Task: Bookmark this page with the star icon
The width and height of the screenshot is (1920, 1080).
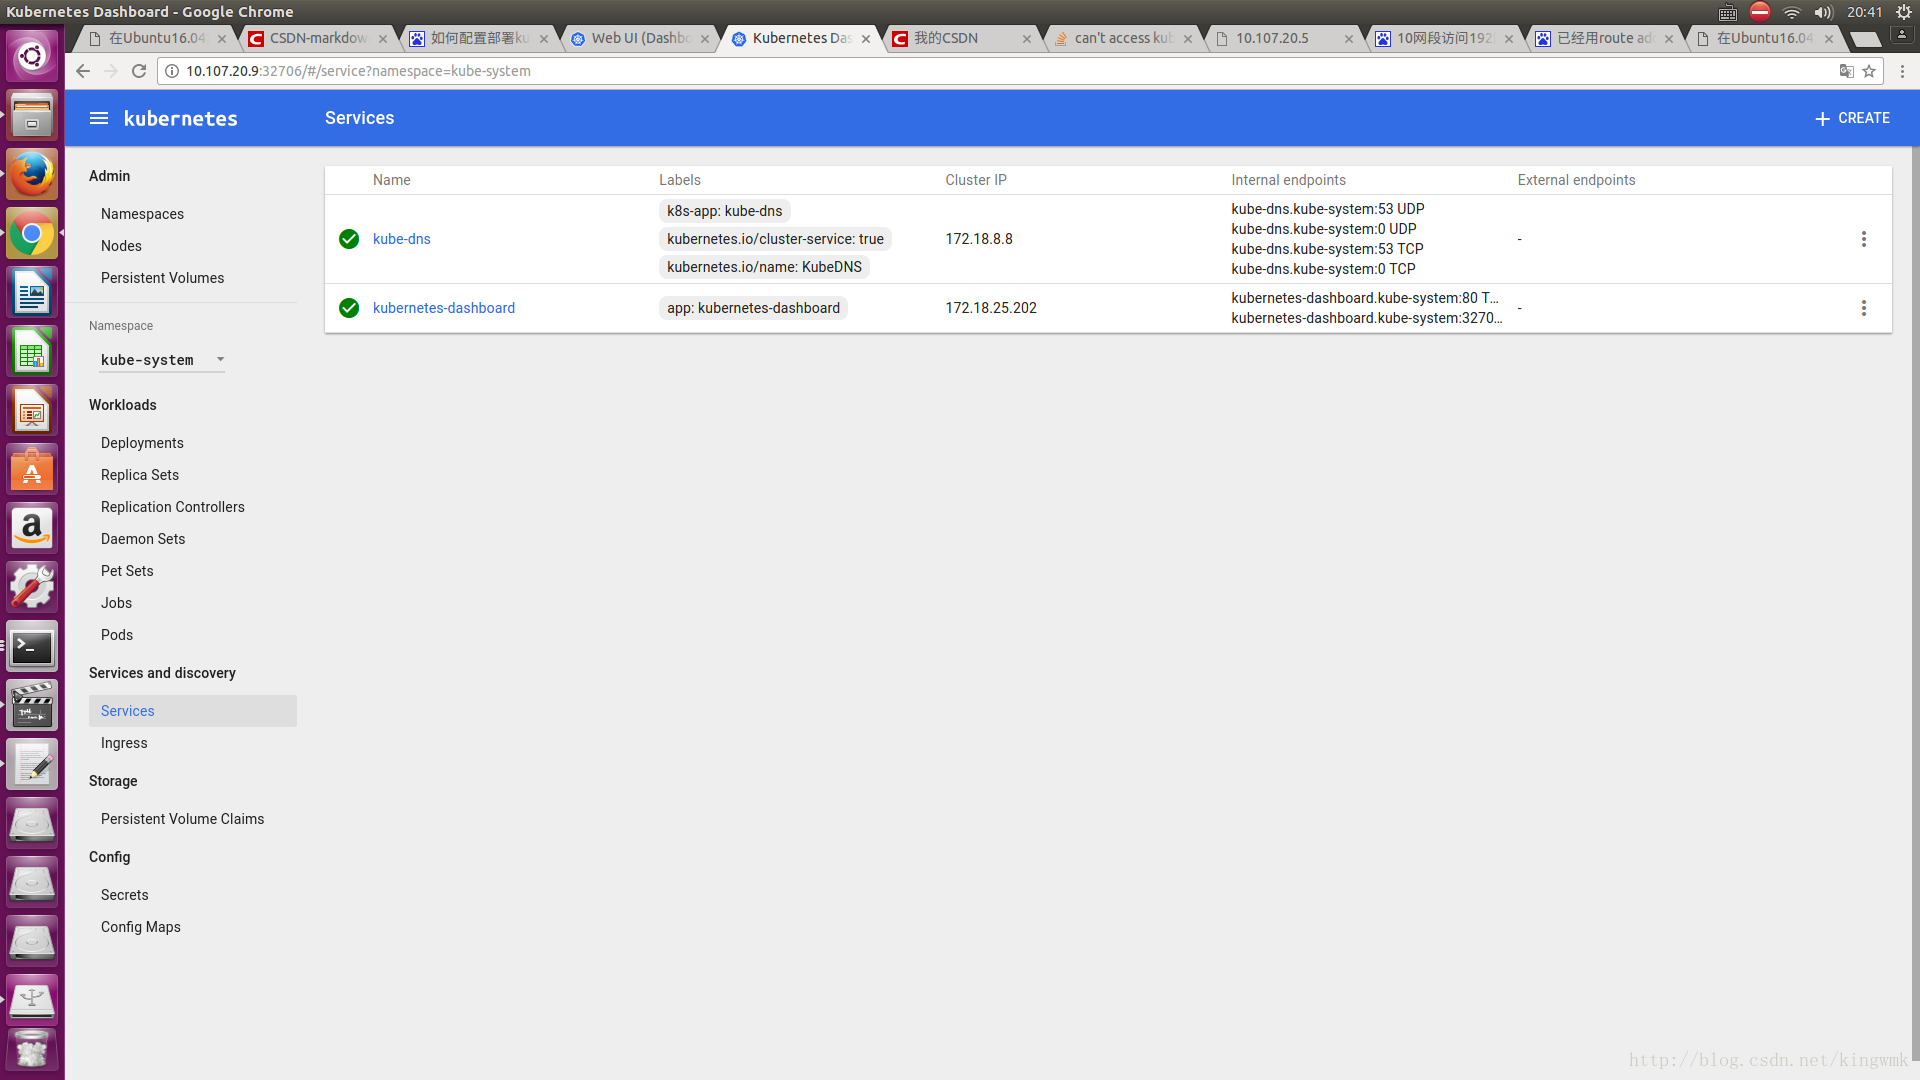Action: pos(1868,71)
